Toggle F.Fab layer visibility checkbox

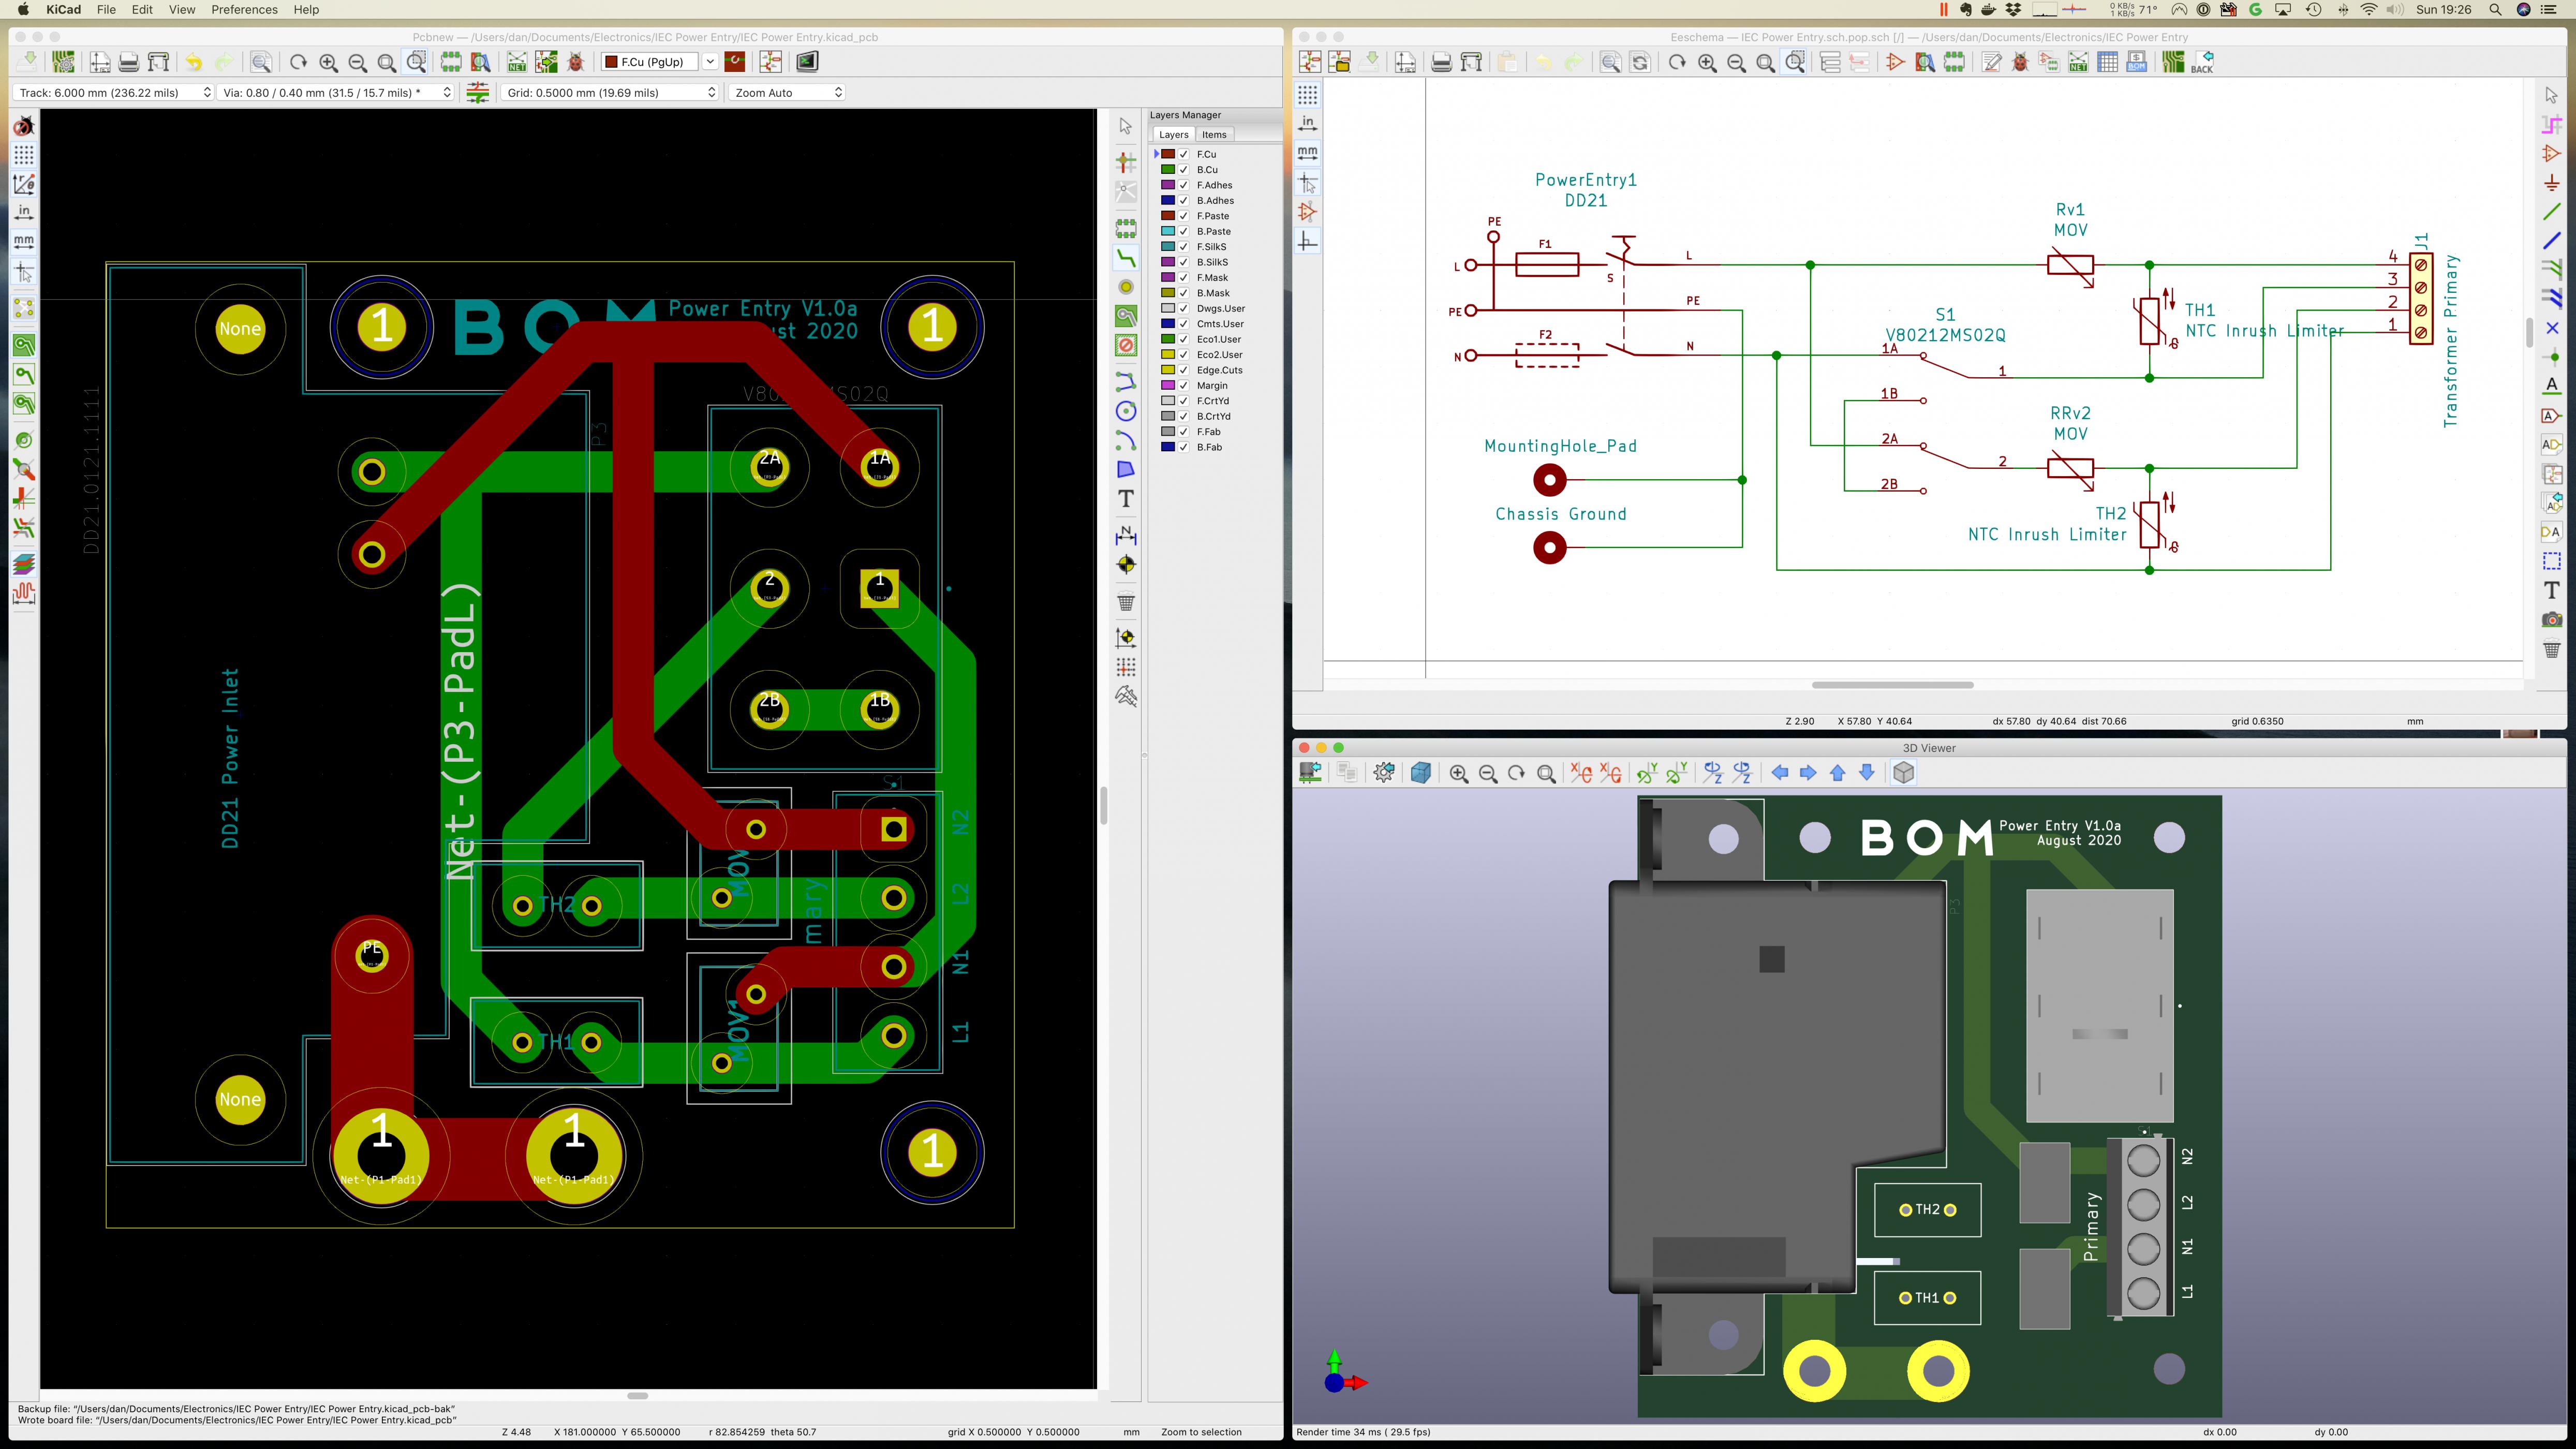[x=1184, y=432]
